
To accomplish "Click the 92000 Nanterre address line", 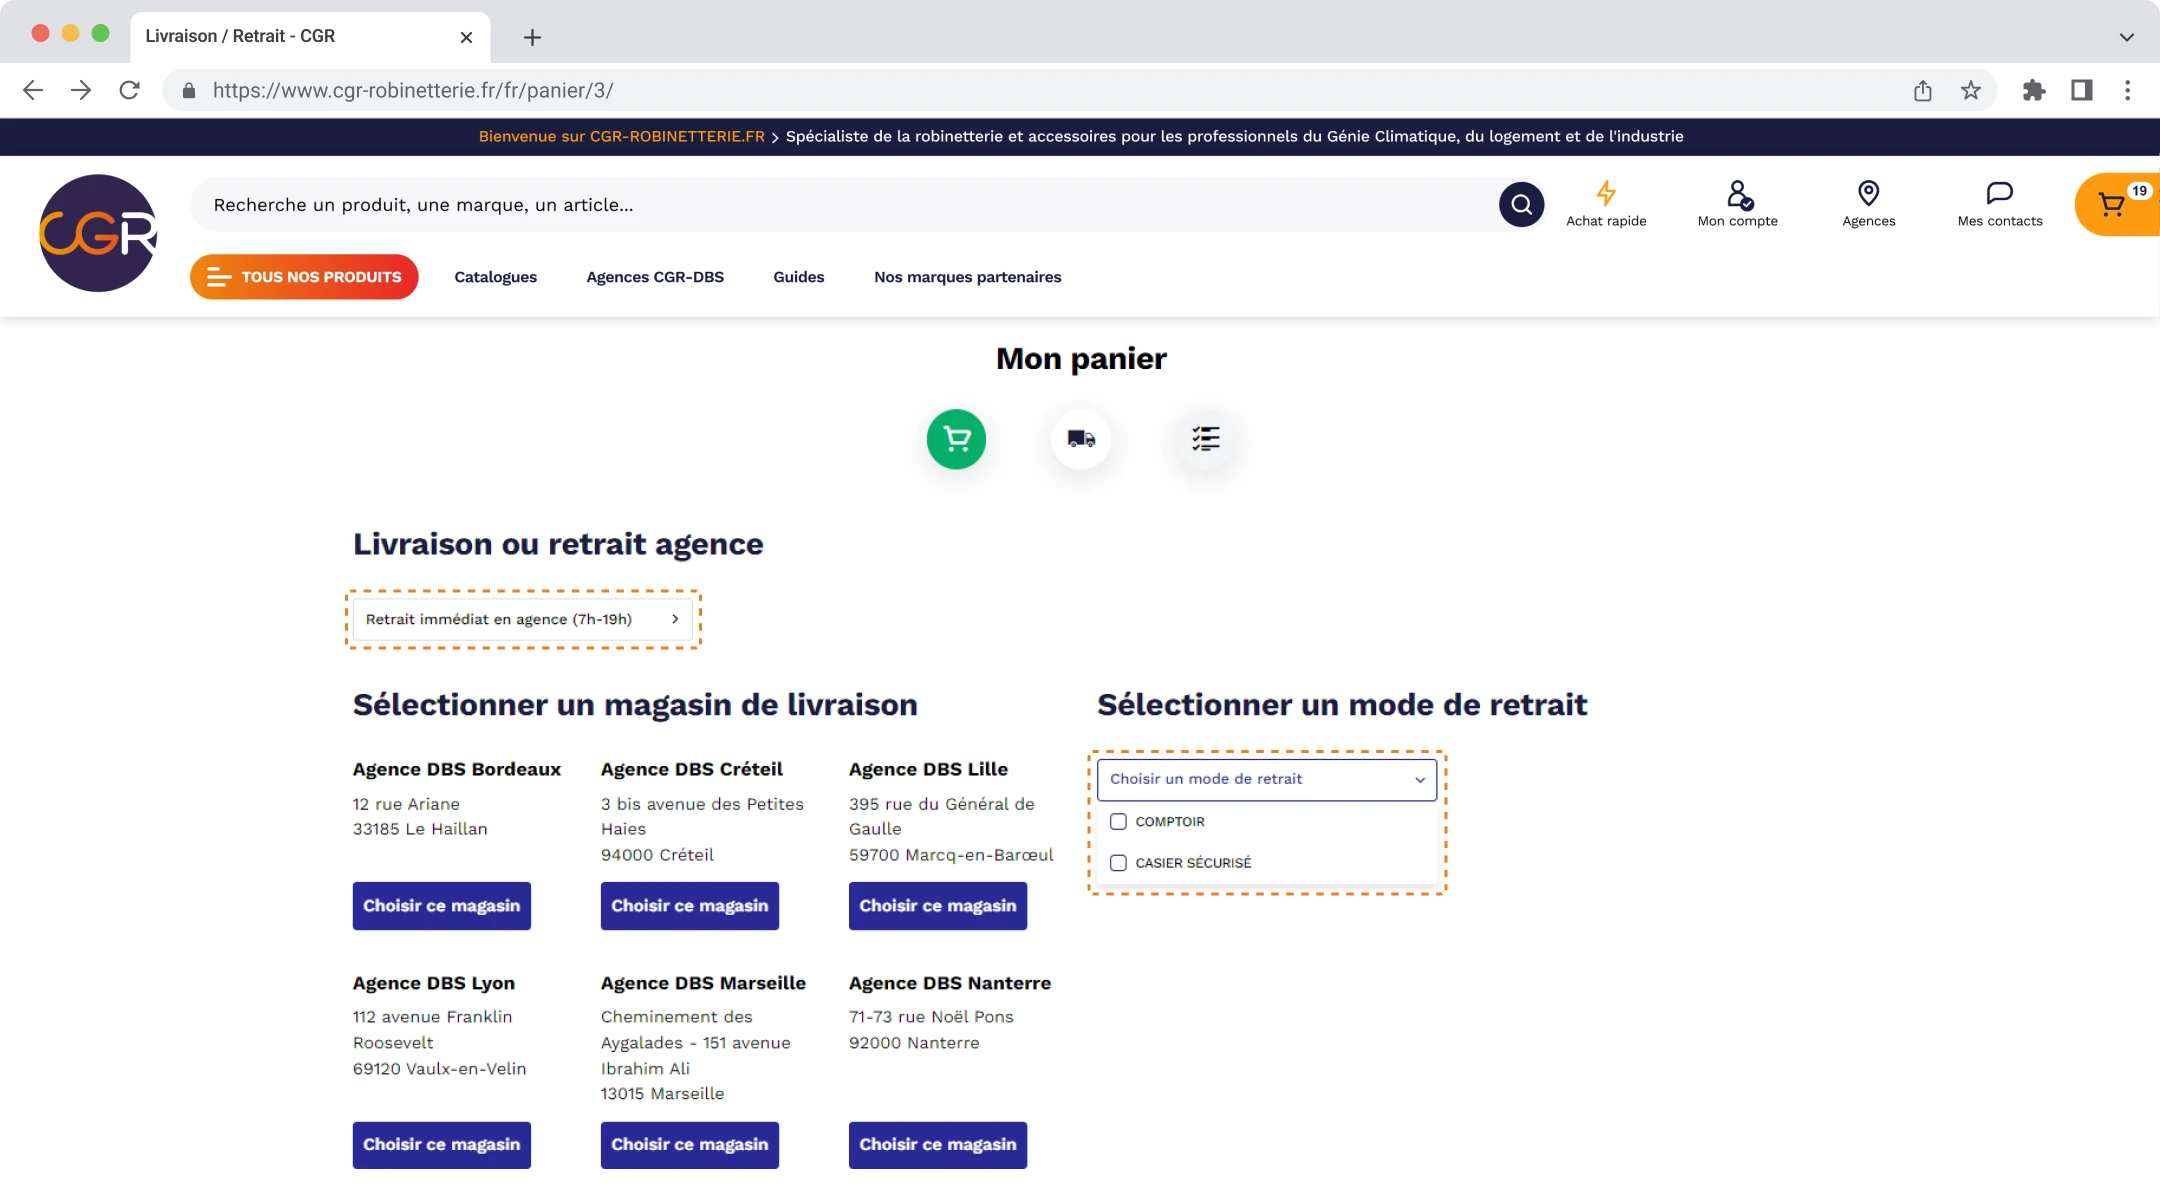I will (x=914, y=1043).
